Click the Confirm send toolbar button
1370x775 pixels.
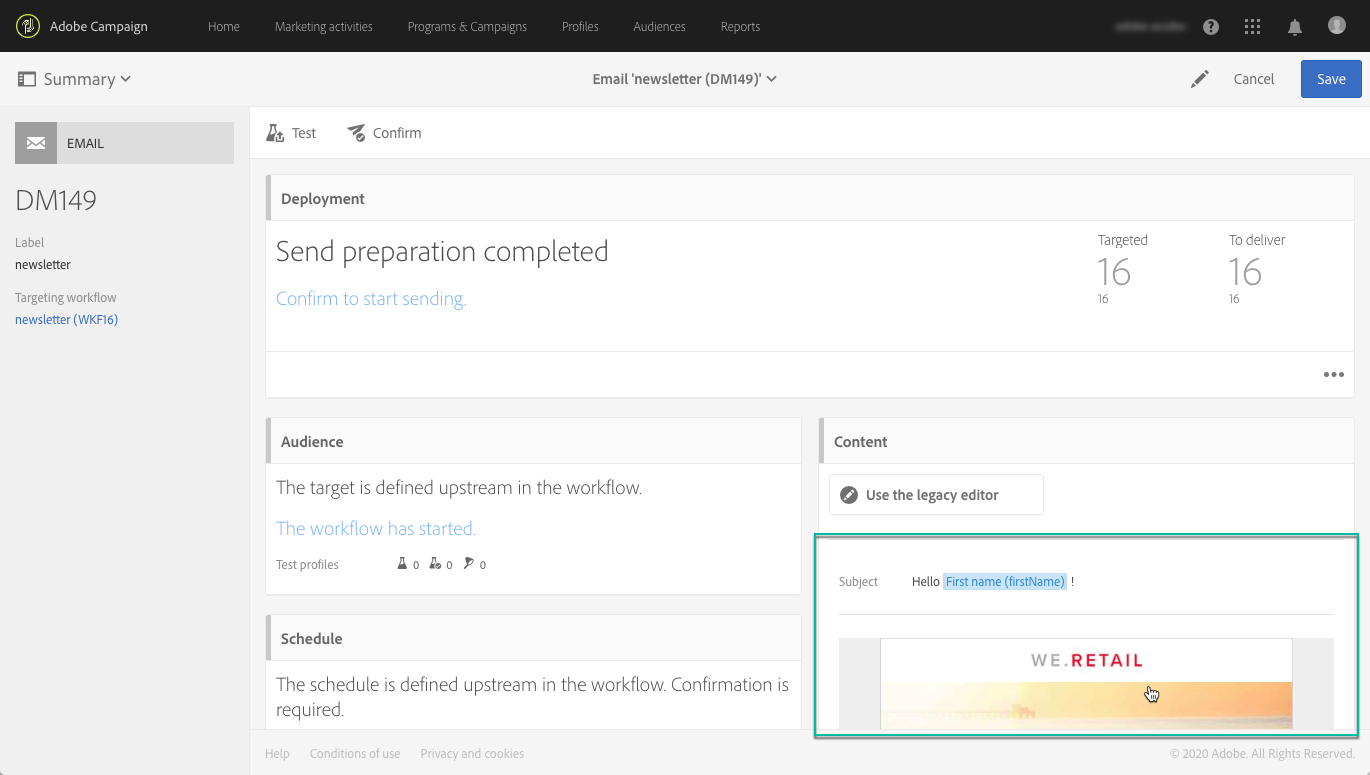coord(384,133)
